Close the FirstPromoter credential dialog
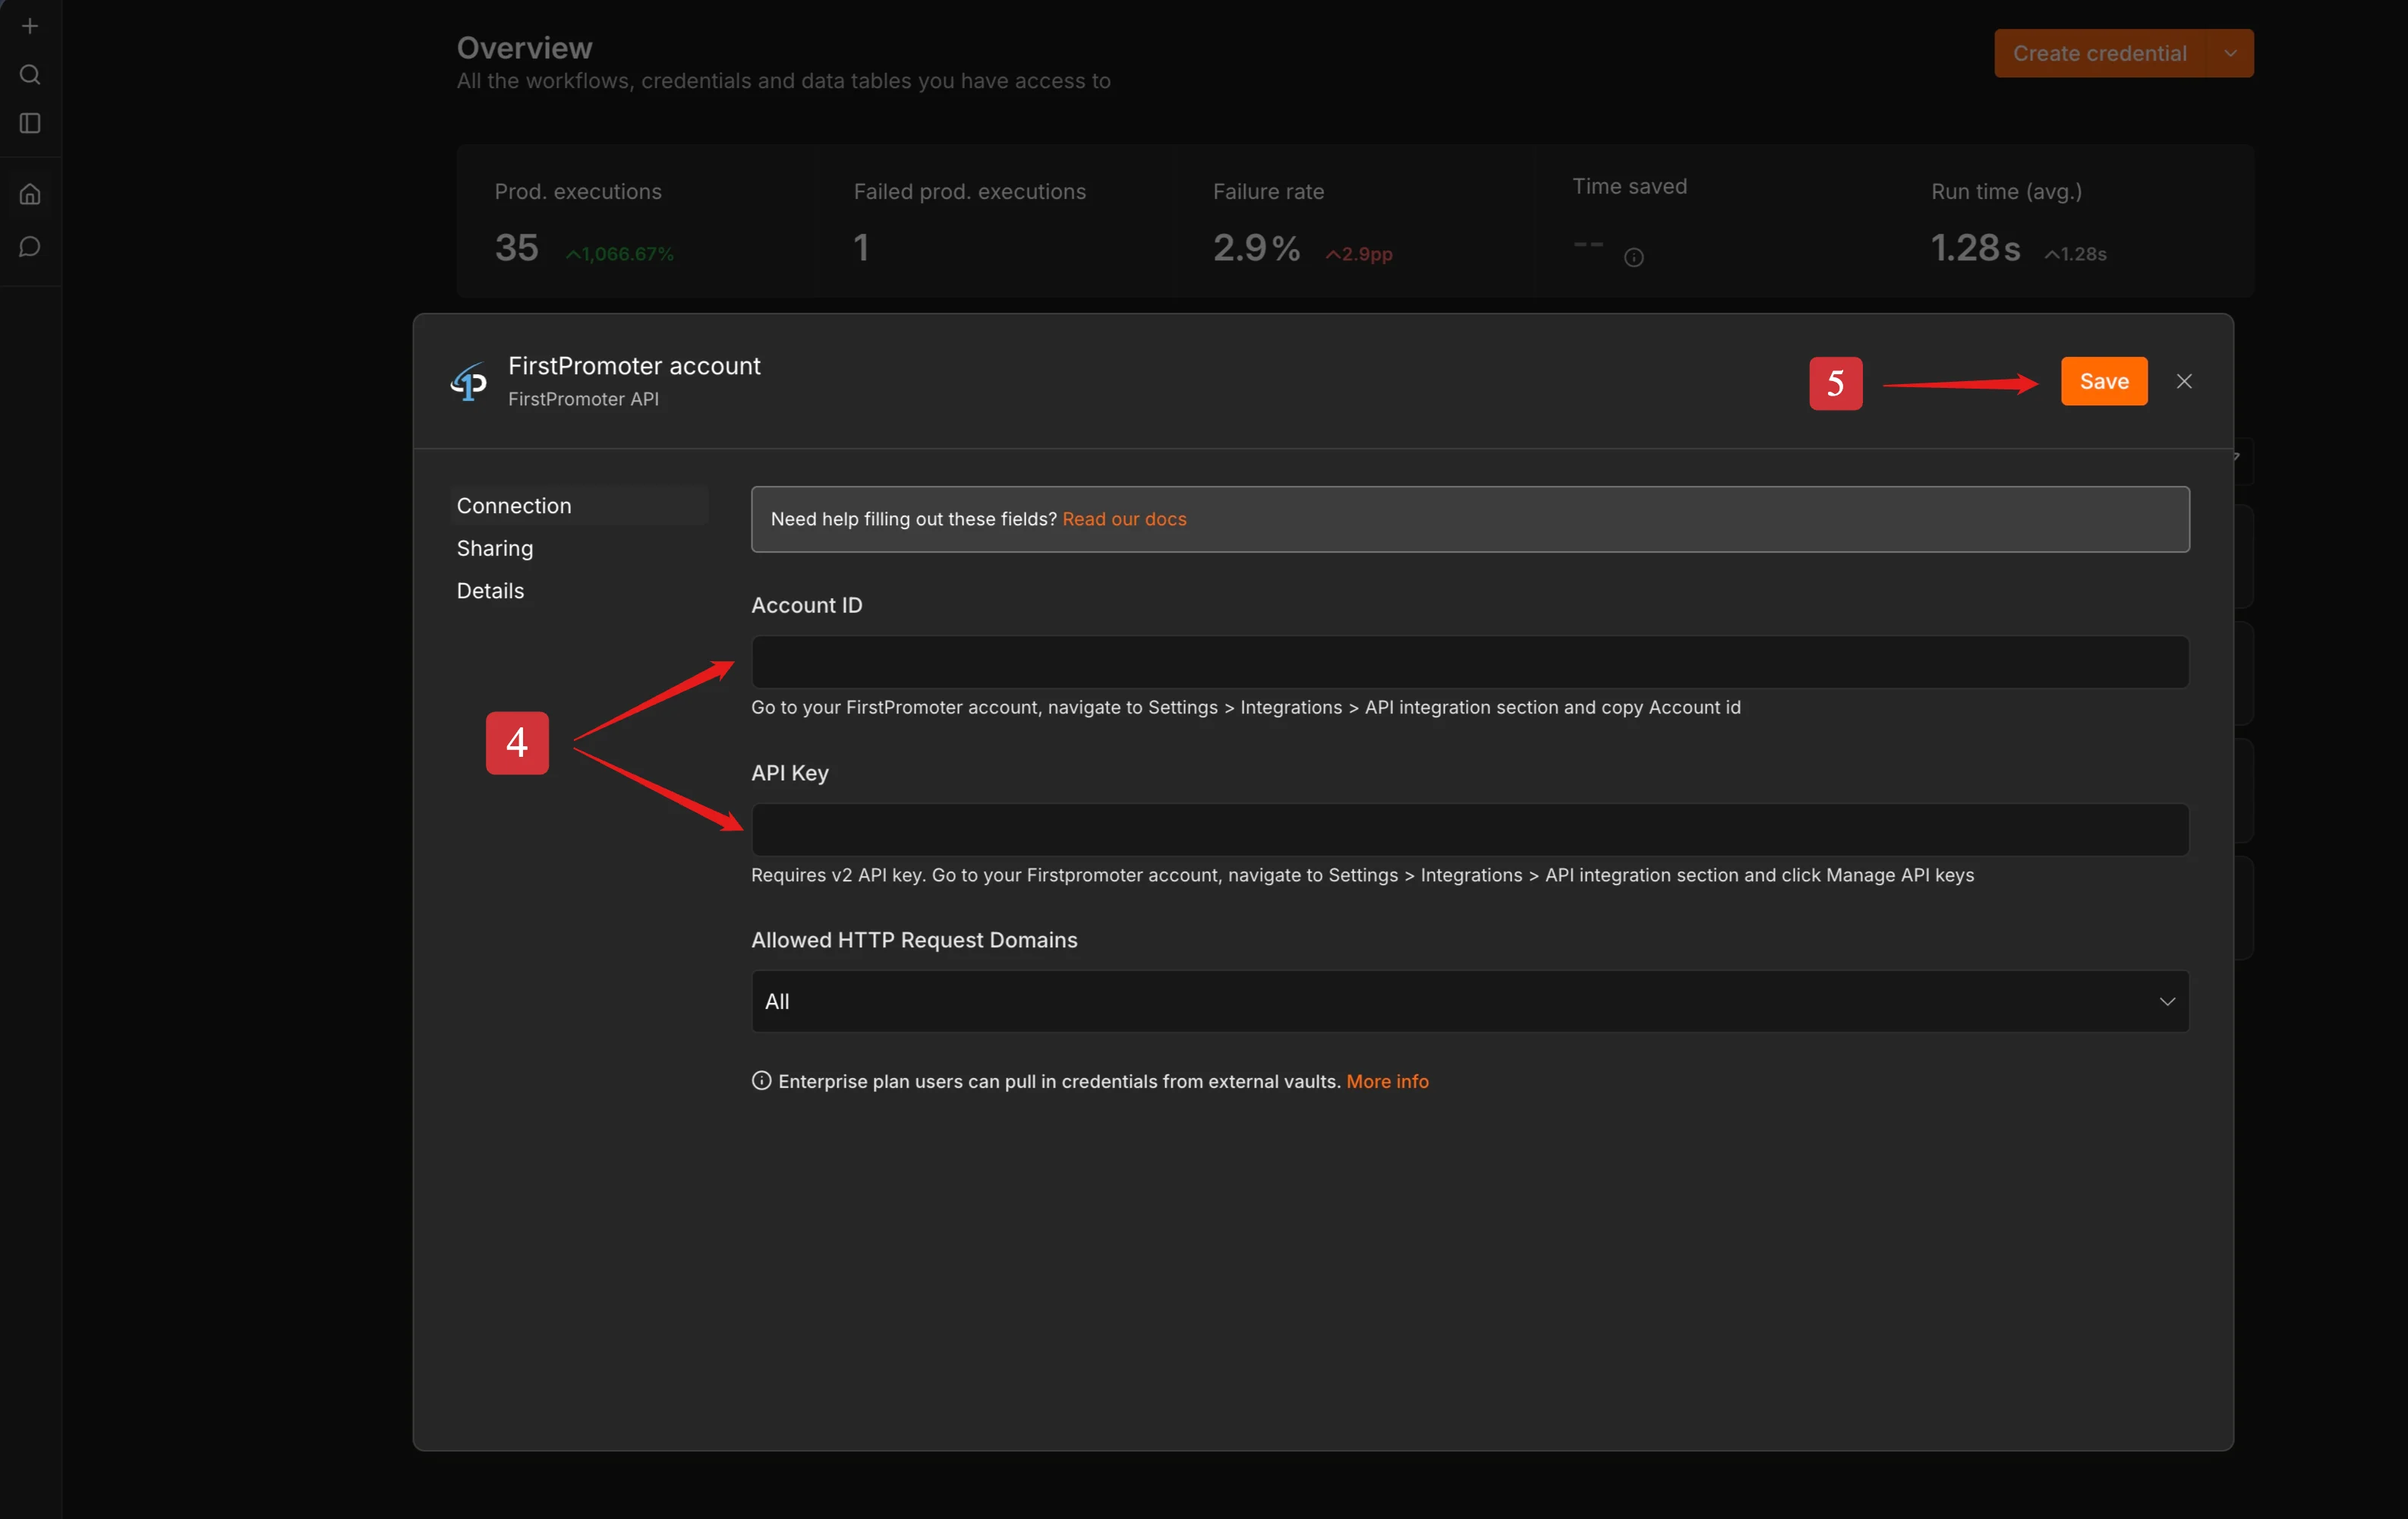The width and height of the screenshot is (2408, 1519). tap(2184, 381)
